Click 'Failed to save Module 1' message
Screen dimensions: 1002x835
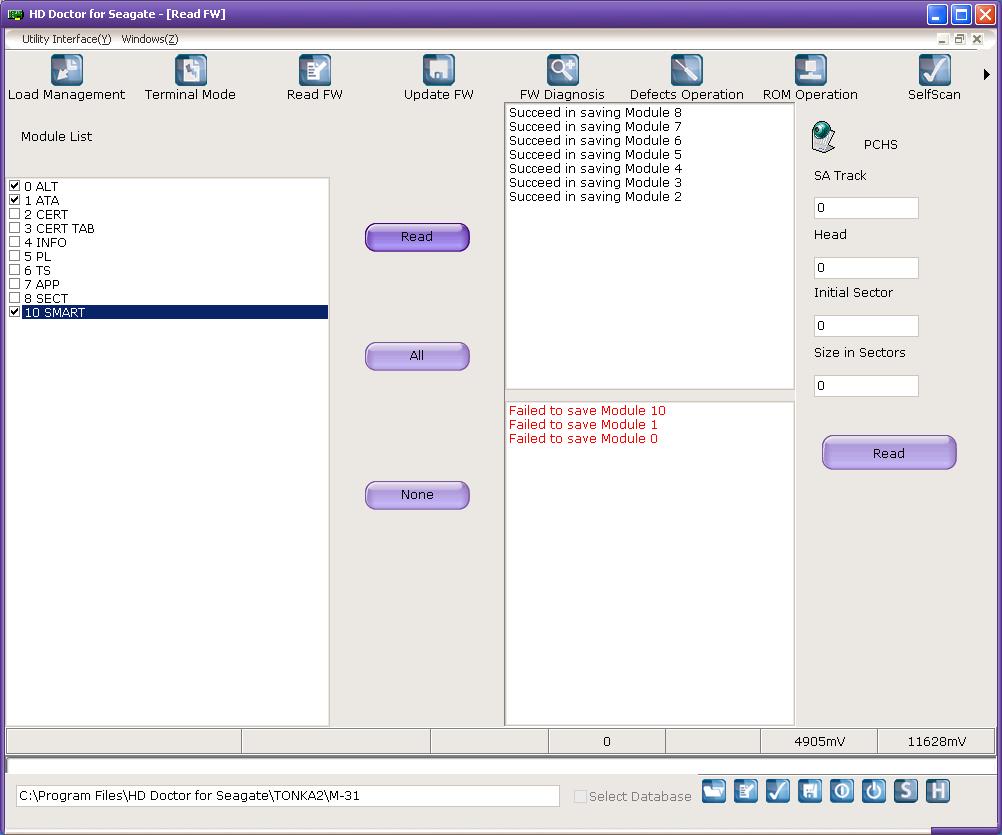tap(583, 424)
